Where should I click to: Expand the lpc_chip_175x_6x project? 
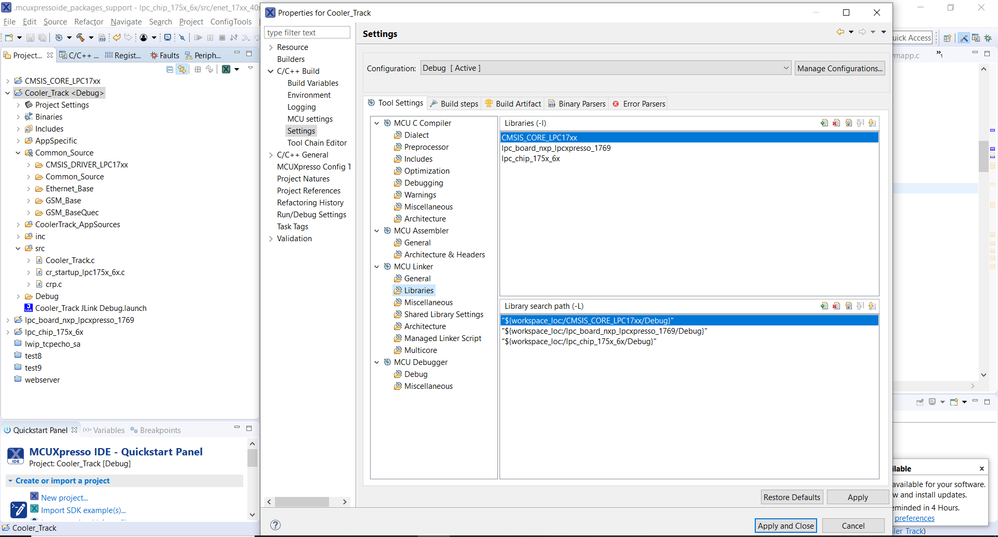pyautogui.click(x=8, y=332)
